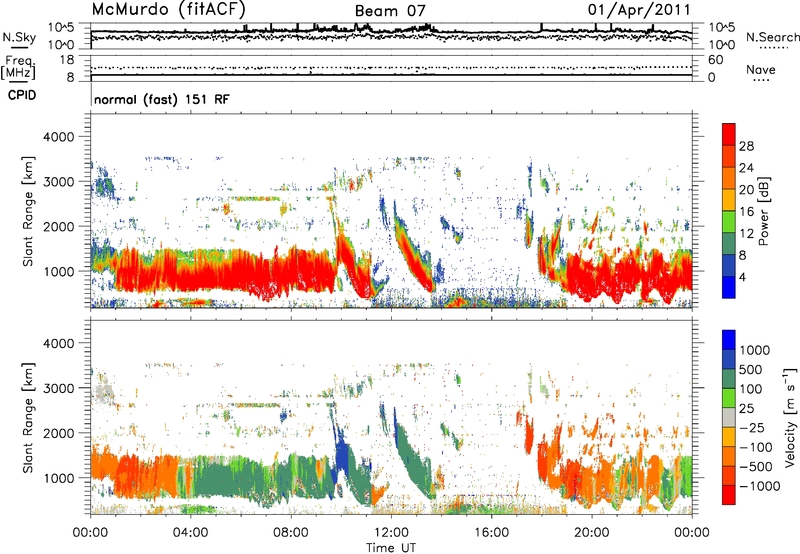Click the gray swatch on Velocity colorbar

729,417
